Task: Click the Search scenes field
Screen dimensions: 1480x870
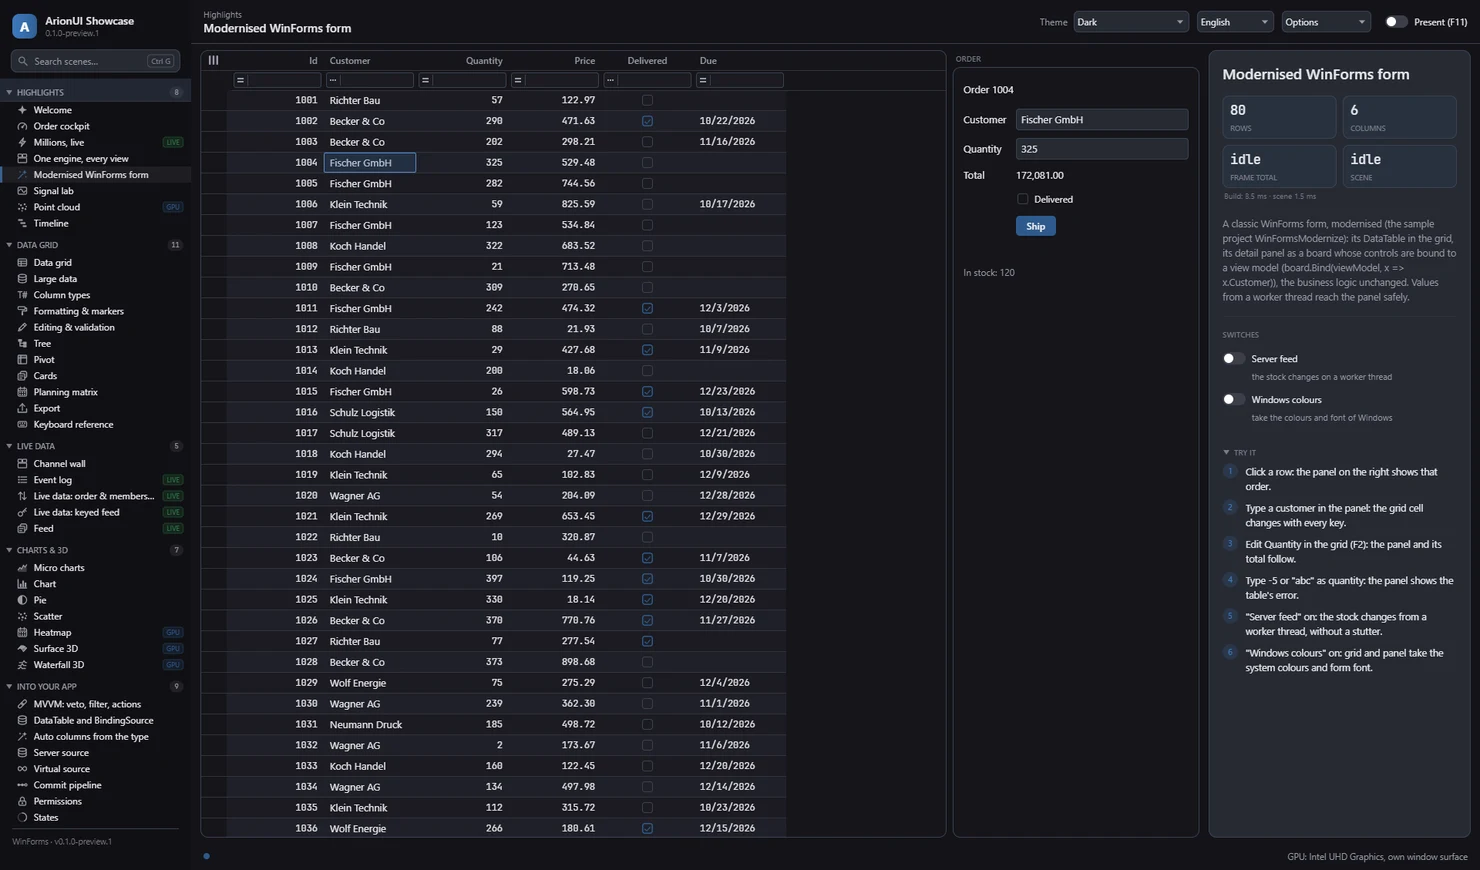Action: point(95,61)
